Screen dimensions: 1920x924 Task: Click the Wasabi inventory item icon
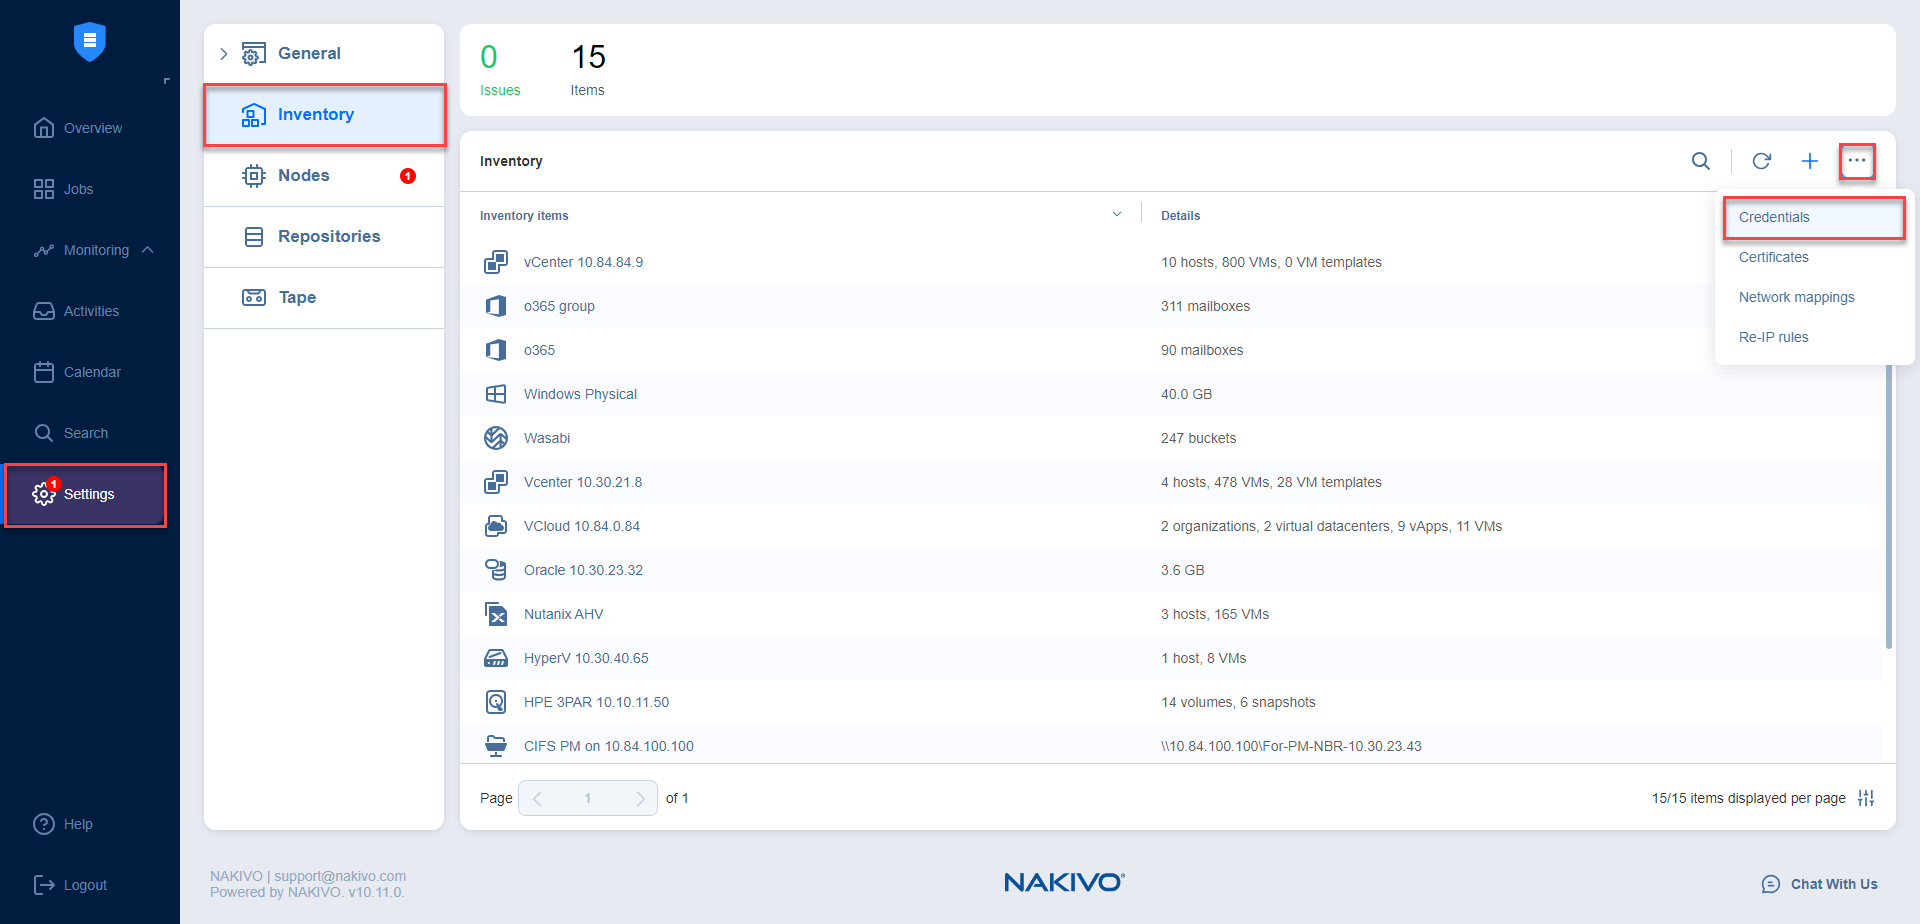tap(496, 438)
